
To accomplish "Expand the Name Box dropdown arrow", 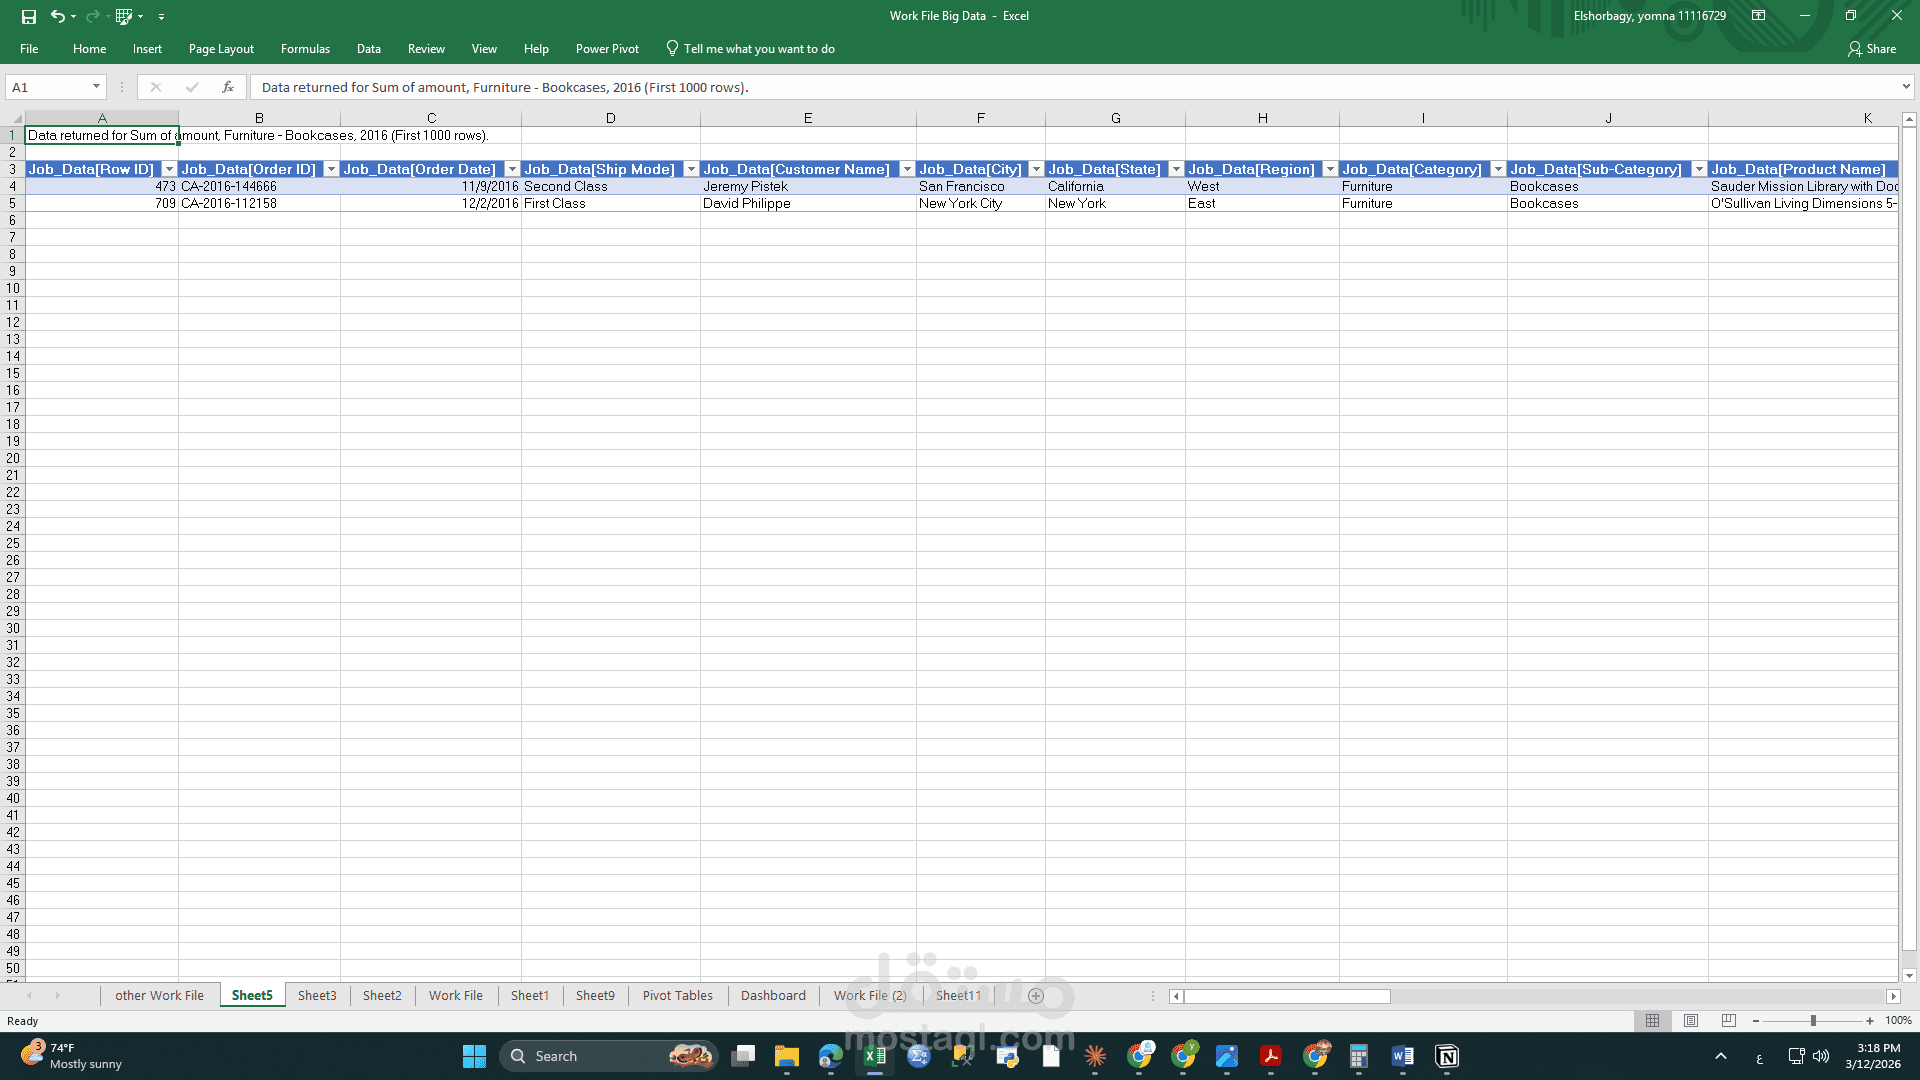I will pyautogui.click(x=96, y=87).
